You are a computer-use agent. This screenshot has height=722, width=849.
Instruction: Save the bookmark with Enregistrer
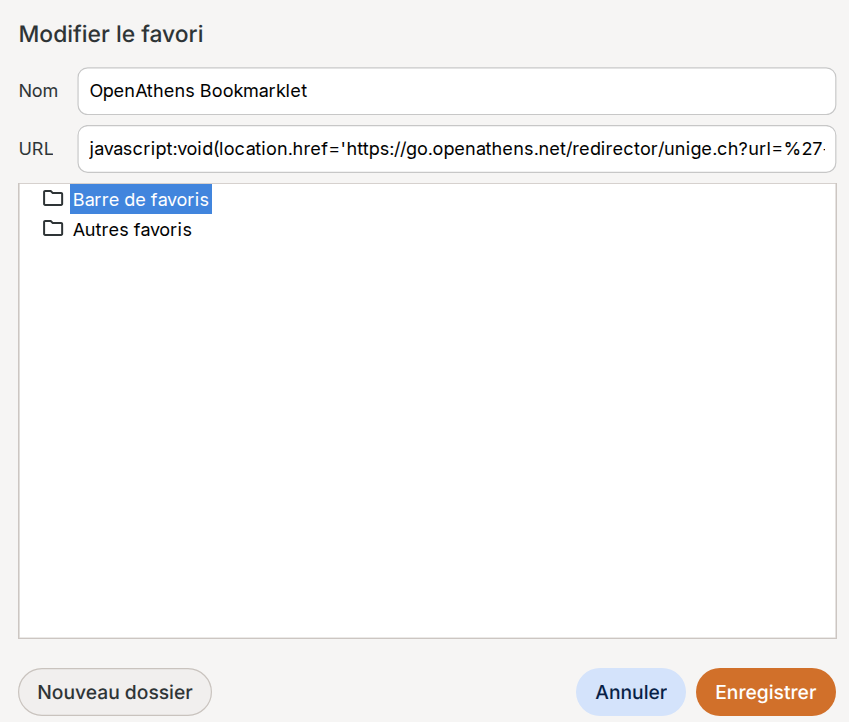point(765,692)
